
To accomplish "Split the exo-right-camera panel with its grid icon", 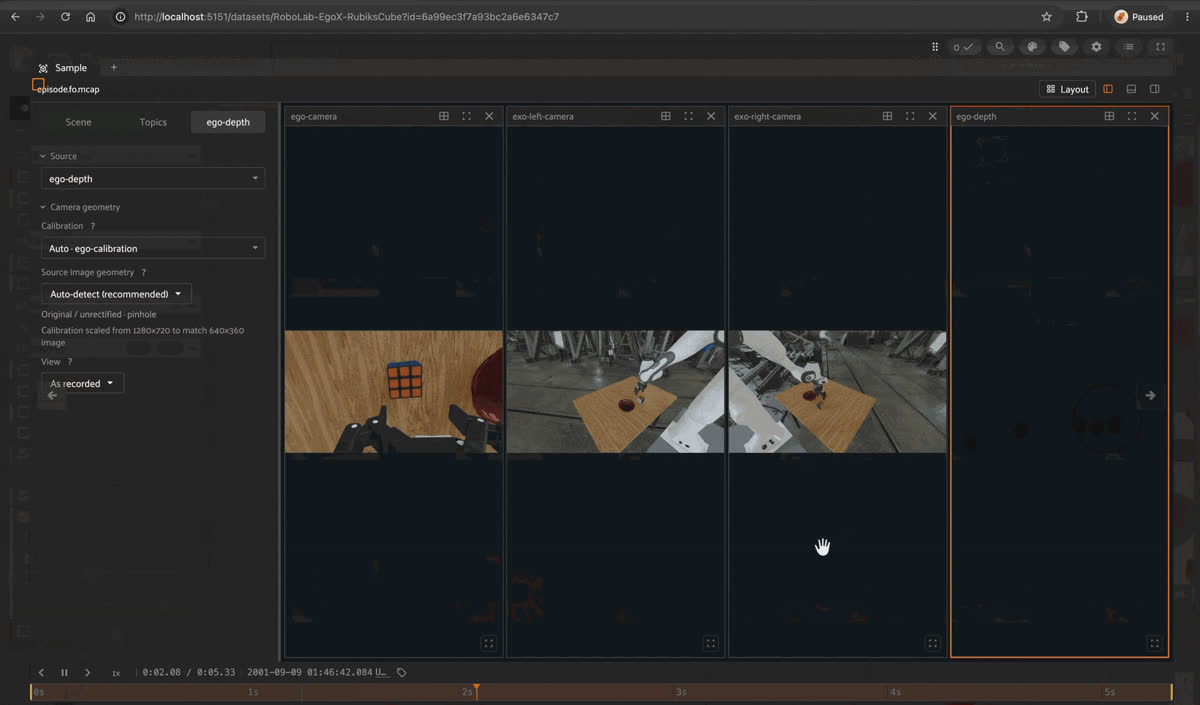I will click(887, 116).
